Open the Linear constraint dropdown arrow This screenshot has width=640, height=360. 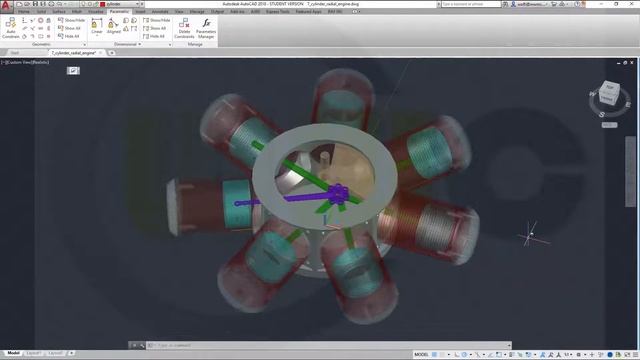[97, 36]
